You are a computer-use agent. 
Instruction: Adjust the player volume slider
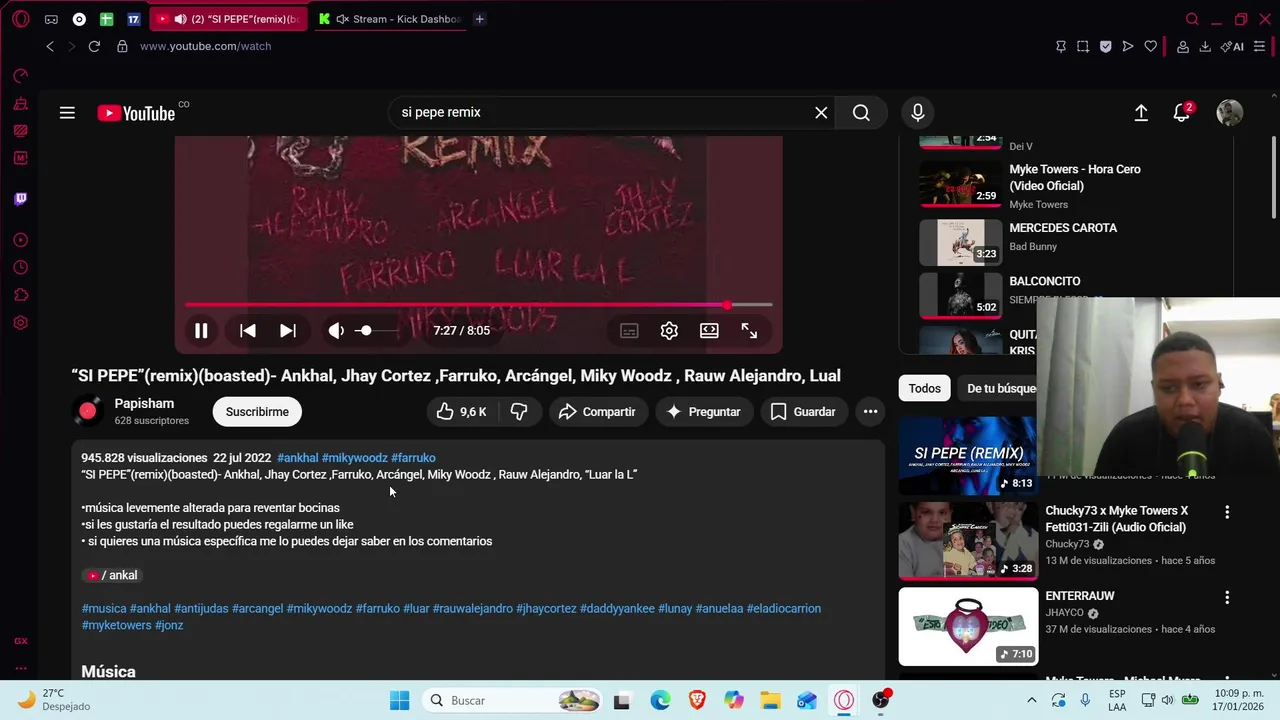tap(378, 331)
